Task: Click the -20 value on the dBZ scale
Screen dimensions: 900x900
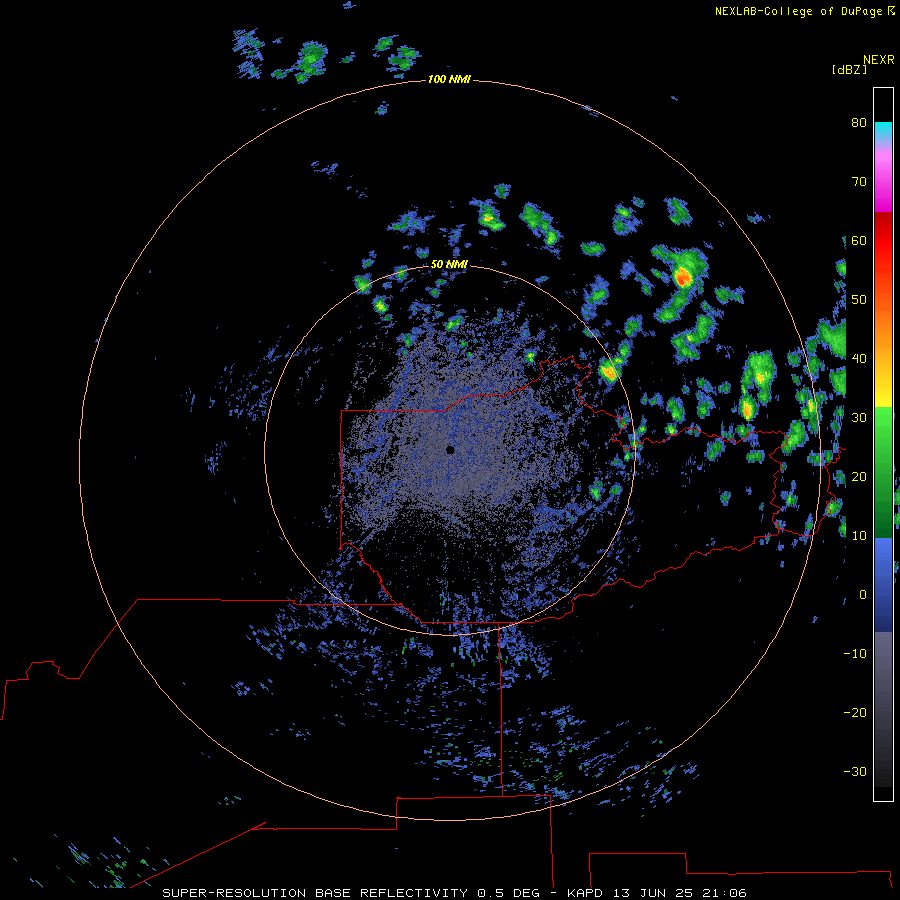Action: [855, 712]
